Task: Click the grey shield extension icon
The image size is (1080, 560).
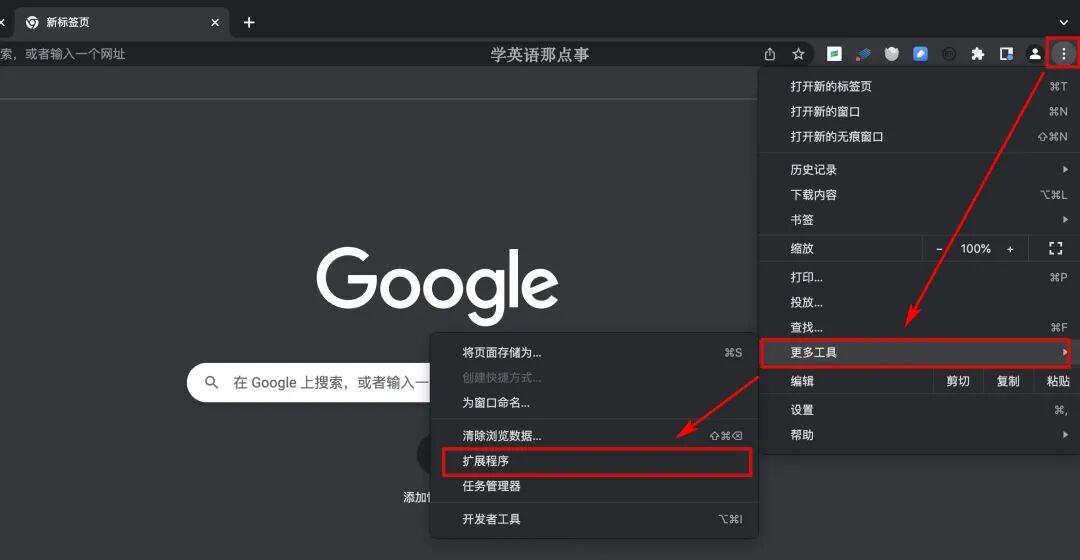Action: 892,54
